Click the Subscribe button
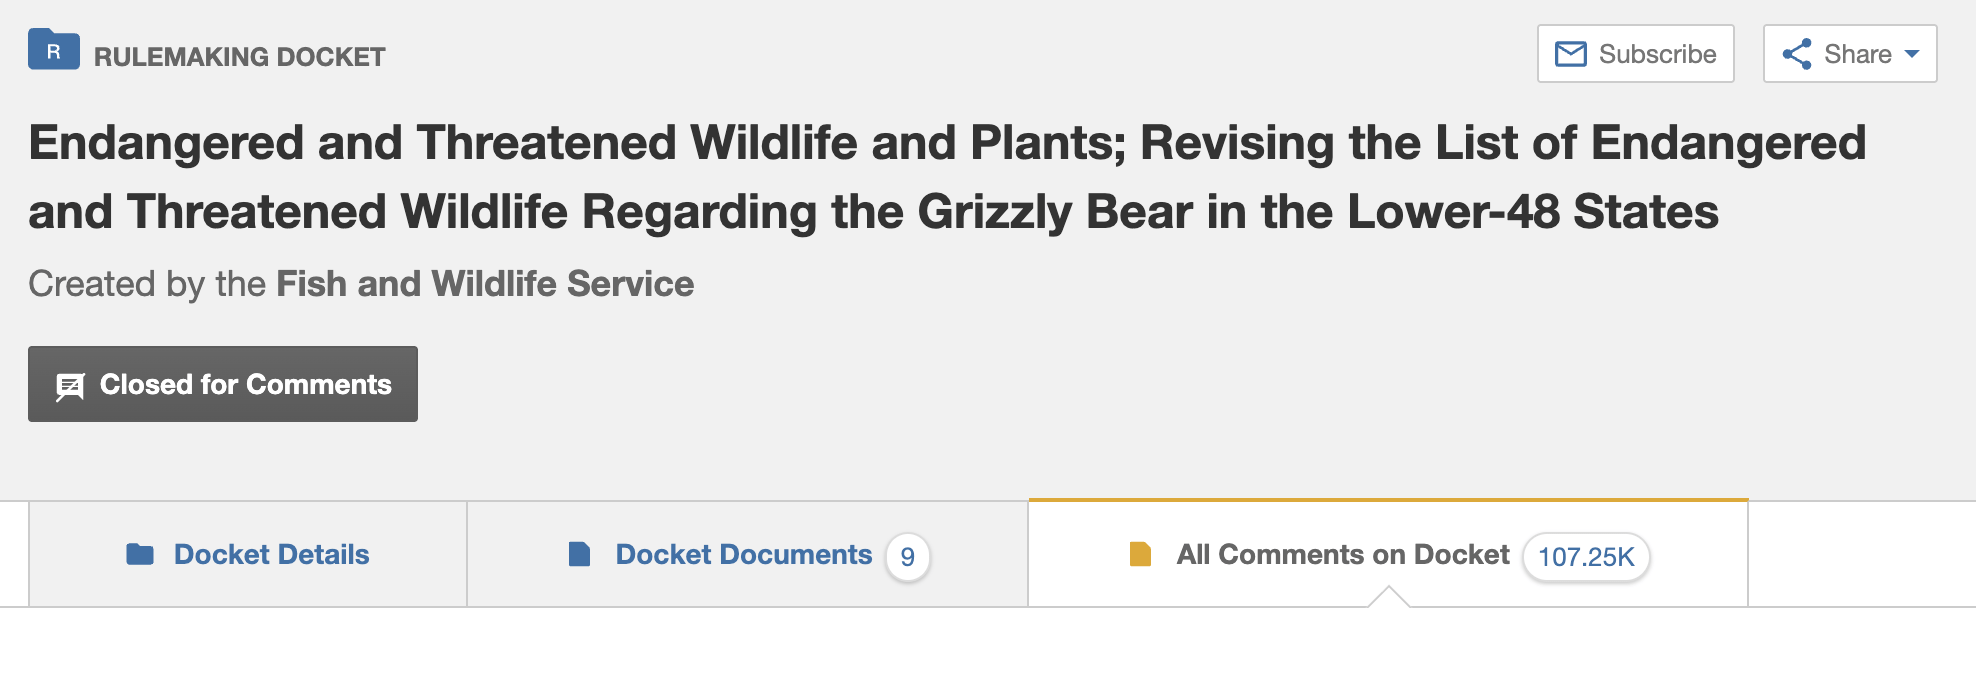This screenshot has height=694, width=1976. pos(1636,54)
